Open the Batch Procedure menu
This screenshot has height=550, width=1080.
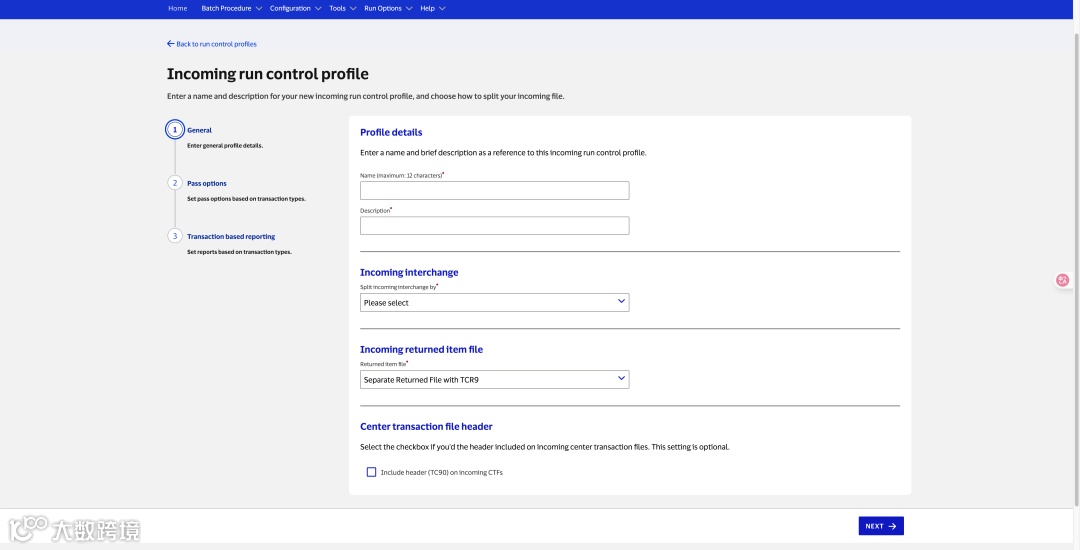tap(231, 8)
